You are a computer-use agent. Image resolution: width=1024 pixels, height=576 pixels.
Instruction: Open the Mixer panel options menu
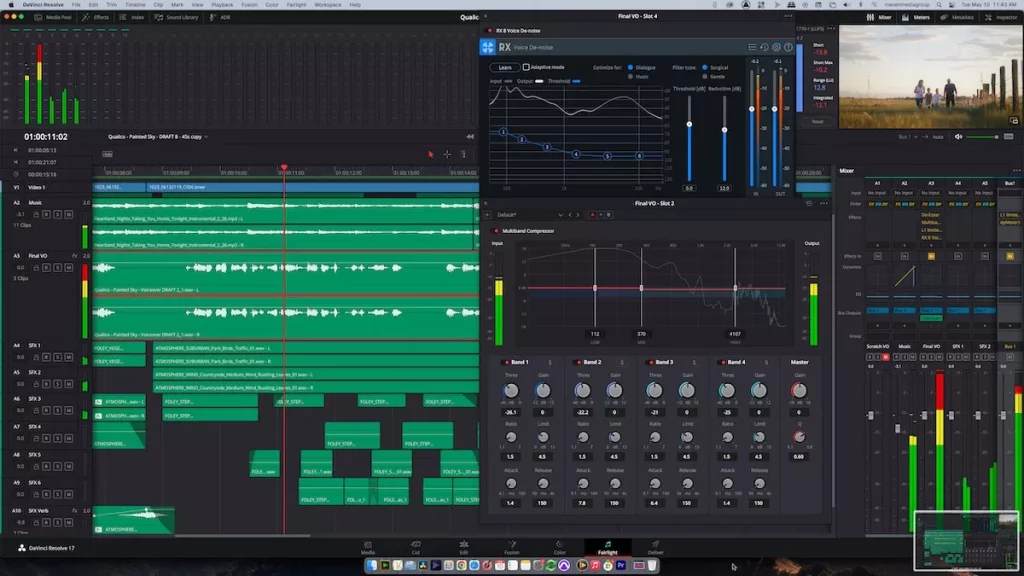1016,170
